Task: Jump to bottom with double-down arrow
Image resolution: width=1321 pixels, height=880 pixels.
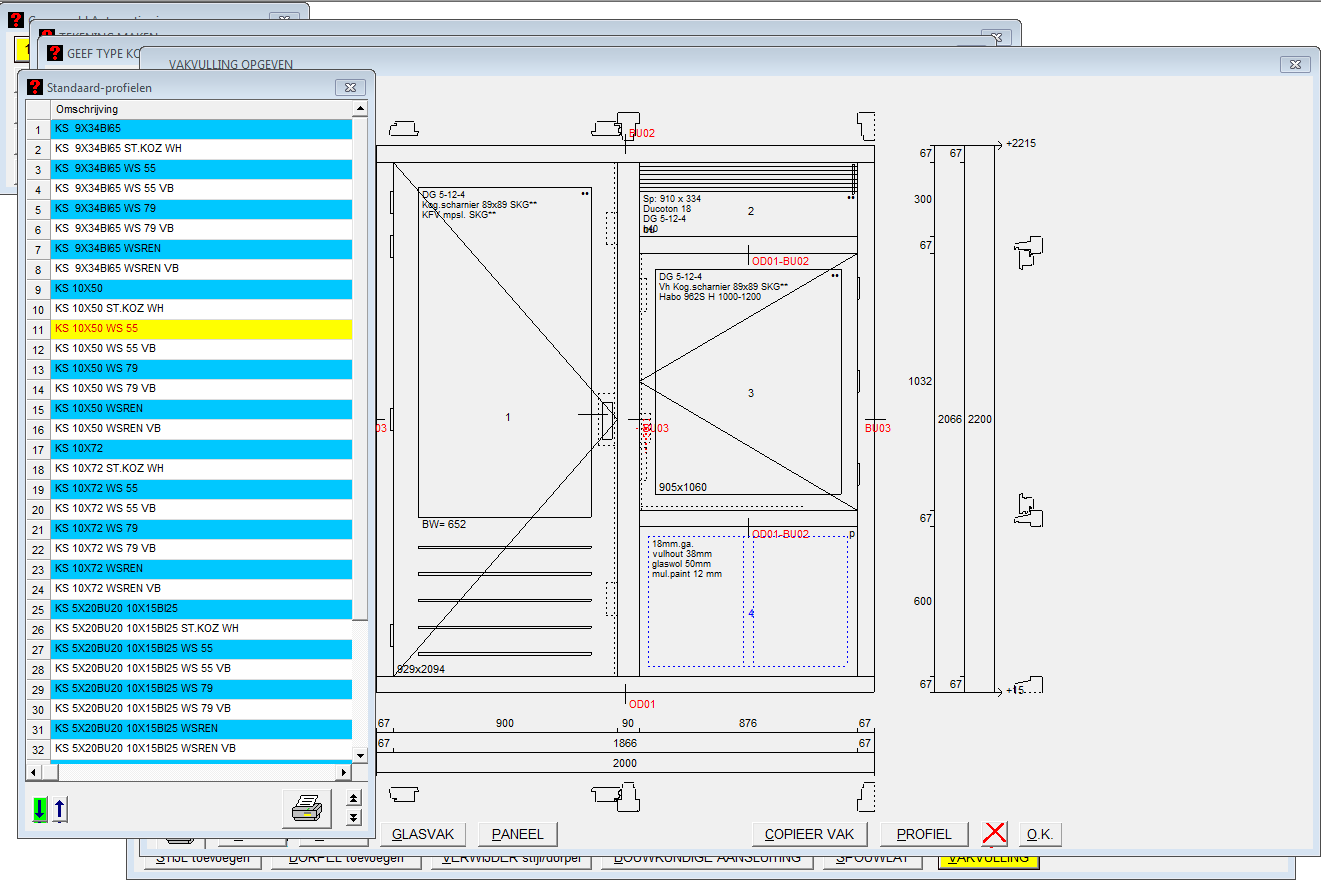Action: [353, 818]
